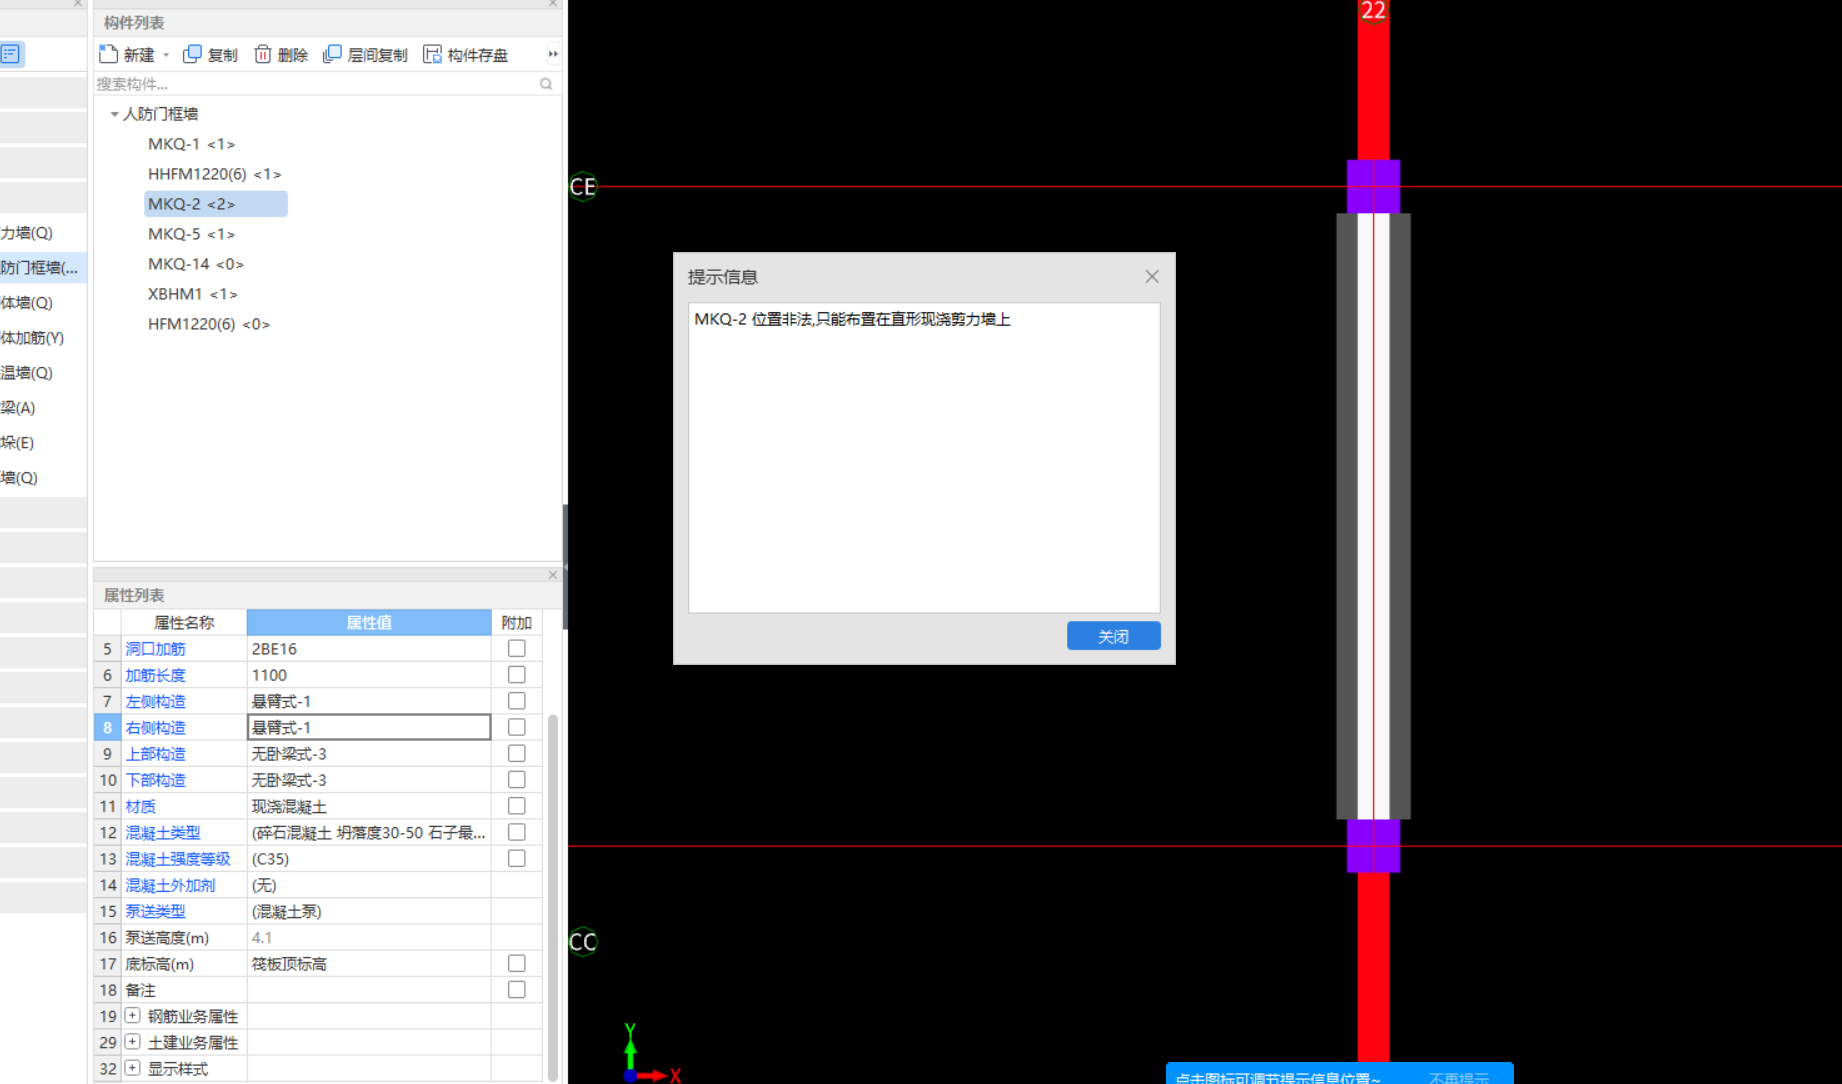Viewport: 1842px width, 1084px height.
Task: Click the 混凝土强度等级 value (C35)
Action: (x=369, y=858)
